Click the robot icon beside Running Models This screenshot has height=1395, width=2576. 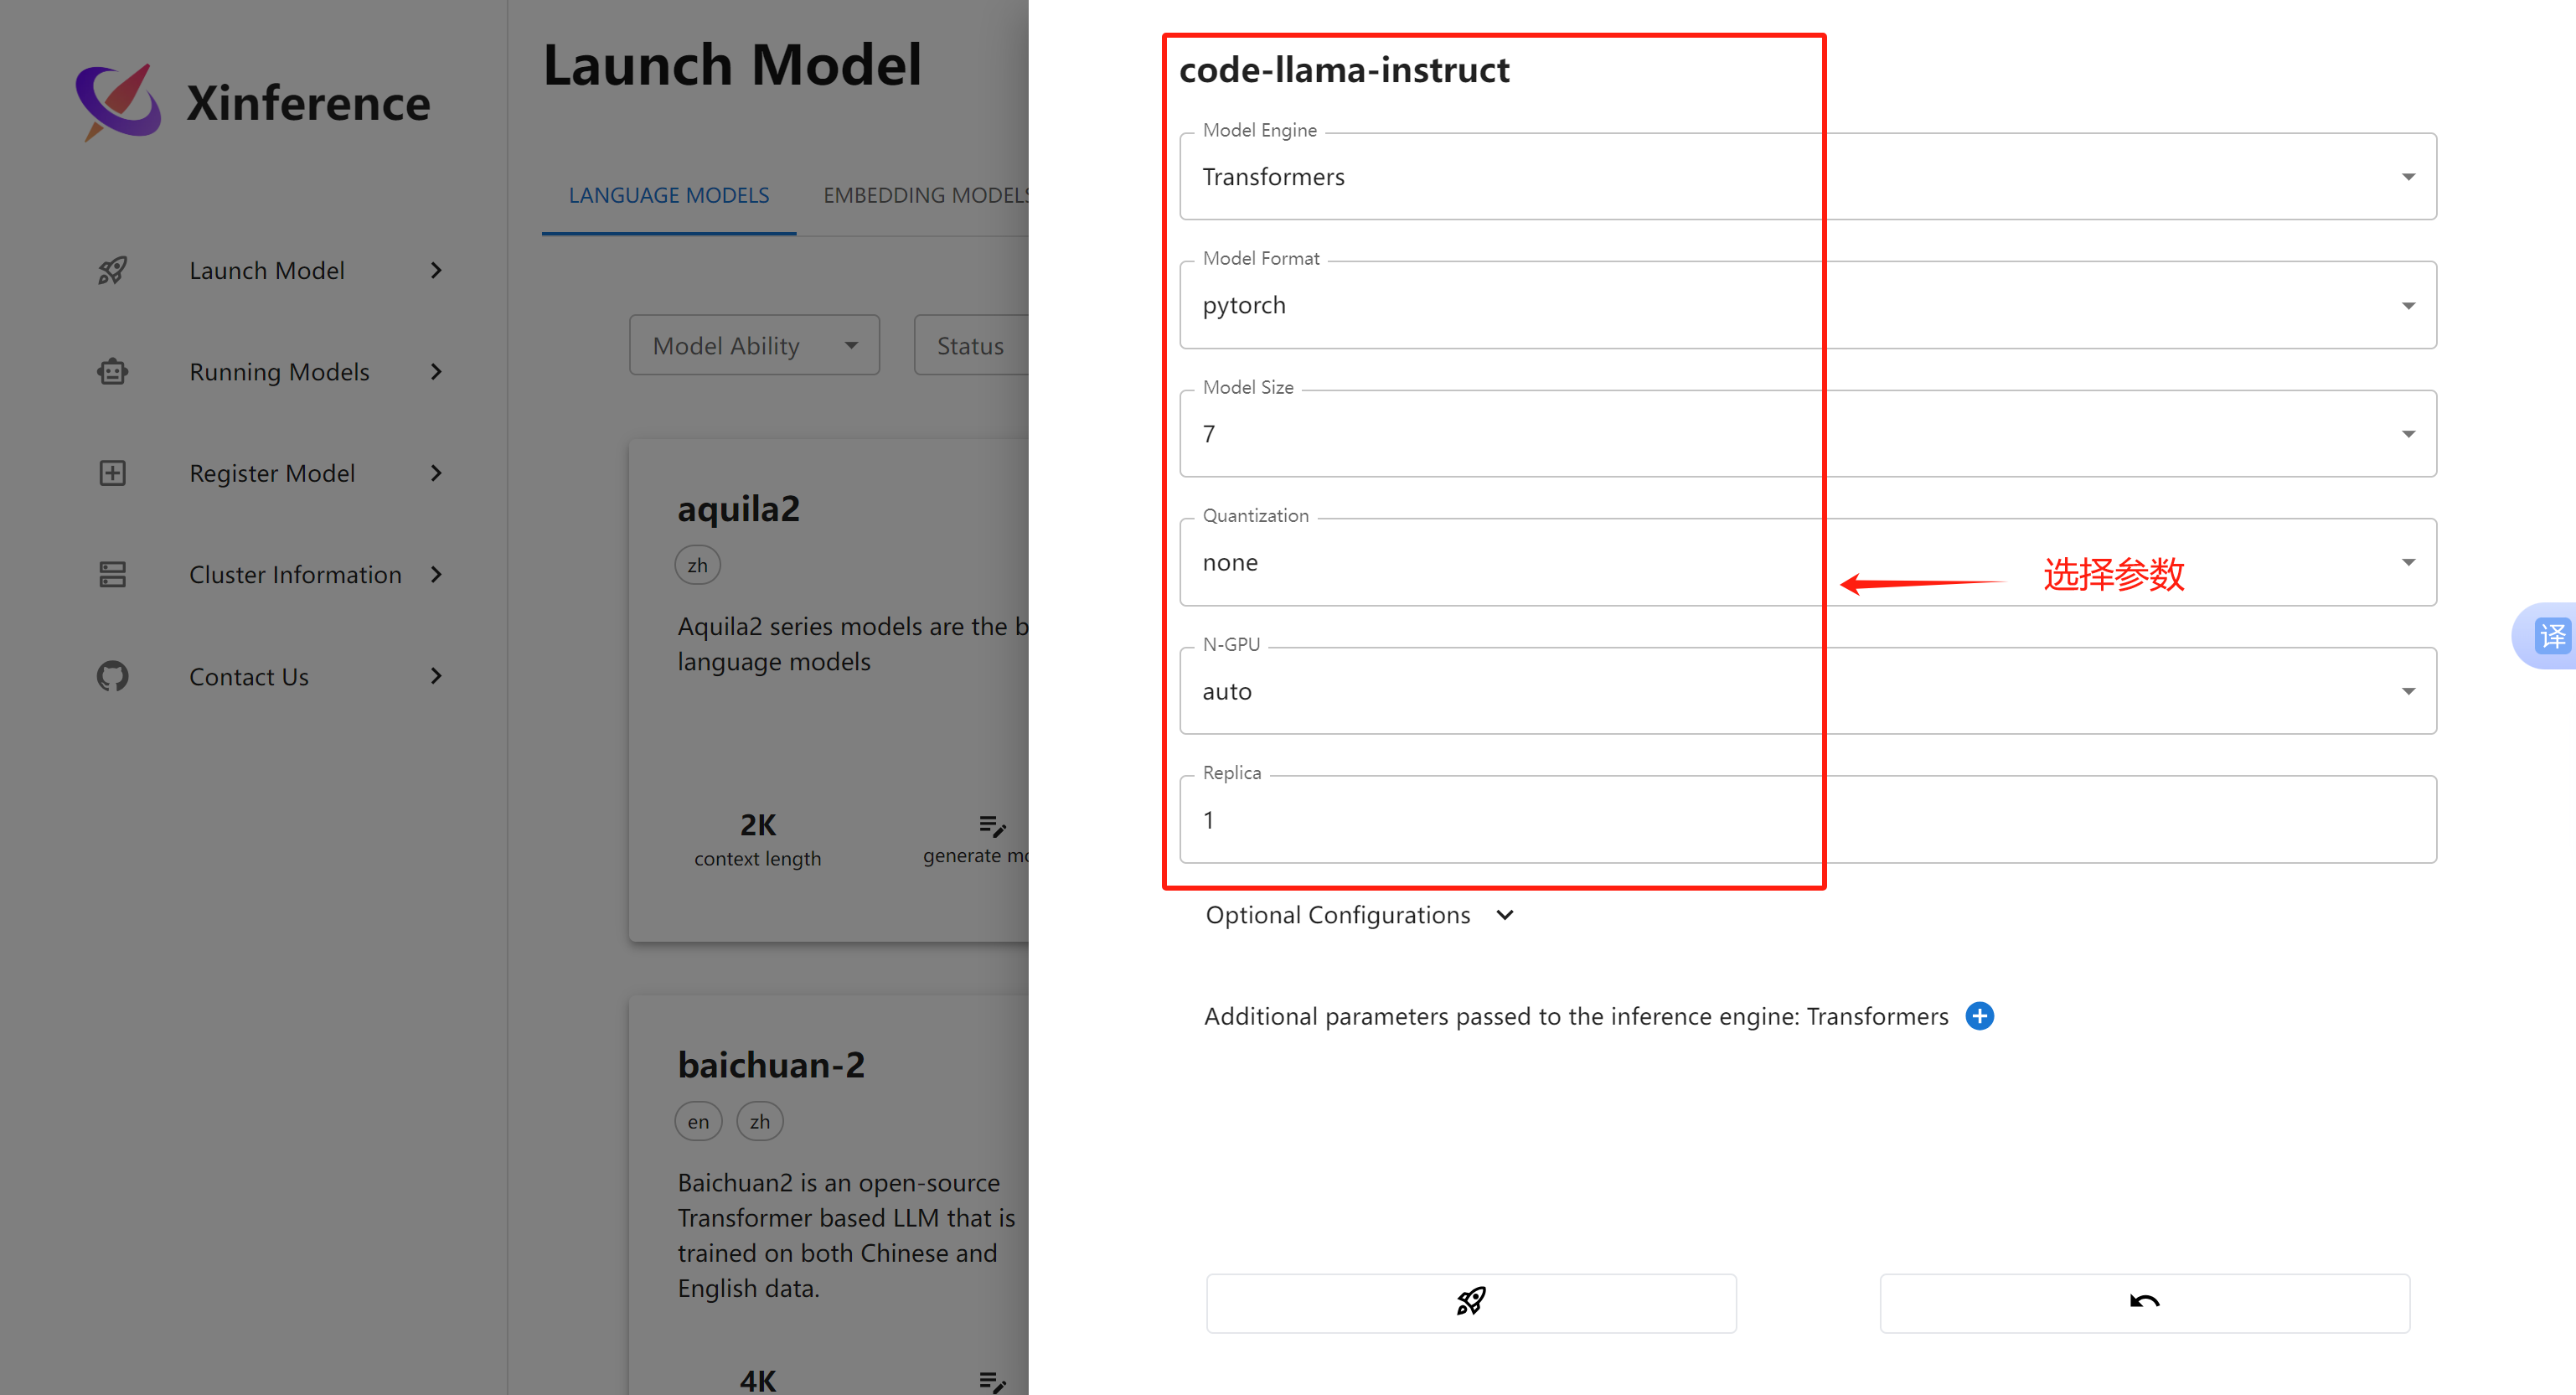tap(112, 372)
